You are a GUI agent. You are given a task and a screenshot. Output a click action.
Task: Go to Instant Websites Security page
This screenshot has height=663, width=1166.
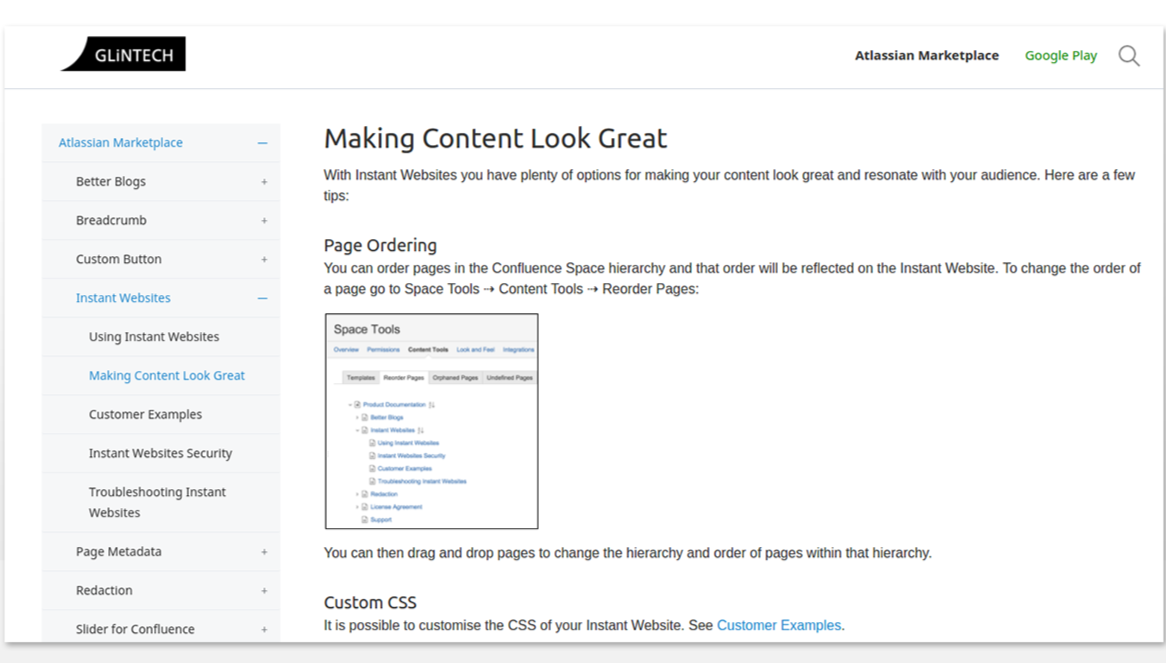click(x=160, y=453)
